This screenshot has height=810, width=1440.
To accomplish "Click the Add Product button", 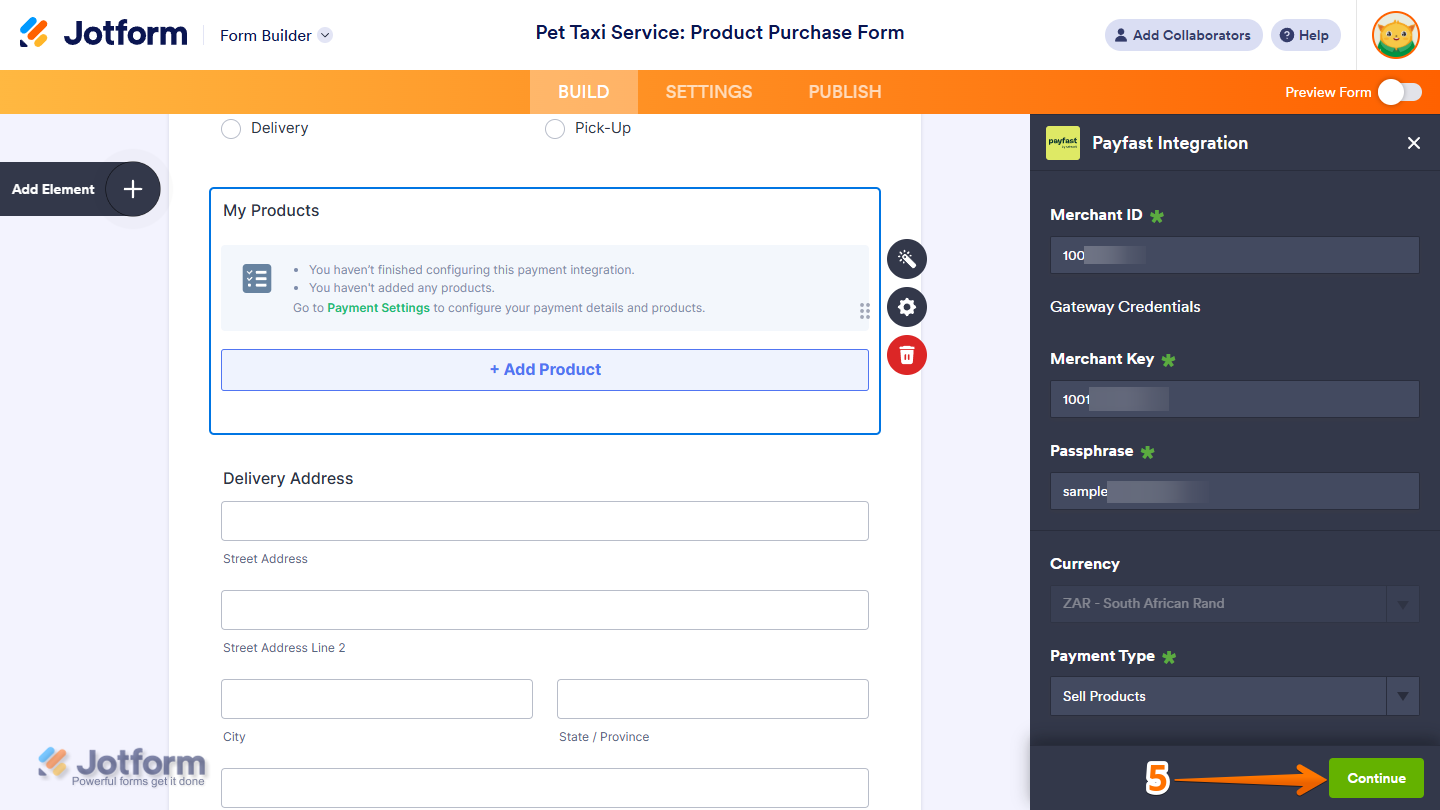I will (x=544, y=370).
